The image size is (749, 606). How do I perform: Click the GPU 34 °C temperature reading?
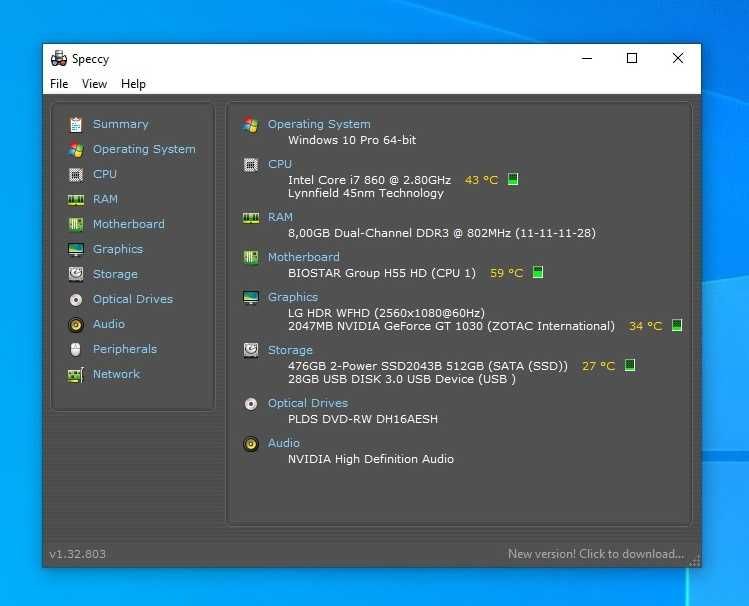coord(645,326)
